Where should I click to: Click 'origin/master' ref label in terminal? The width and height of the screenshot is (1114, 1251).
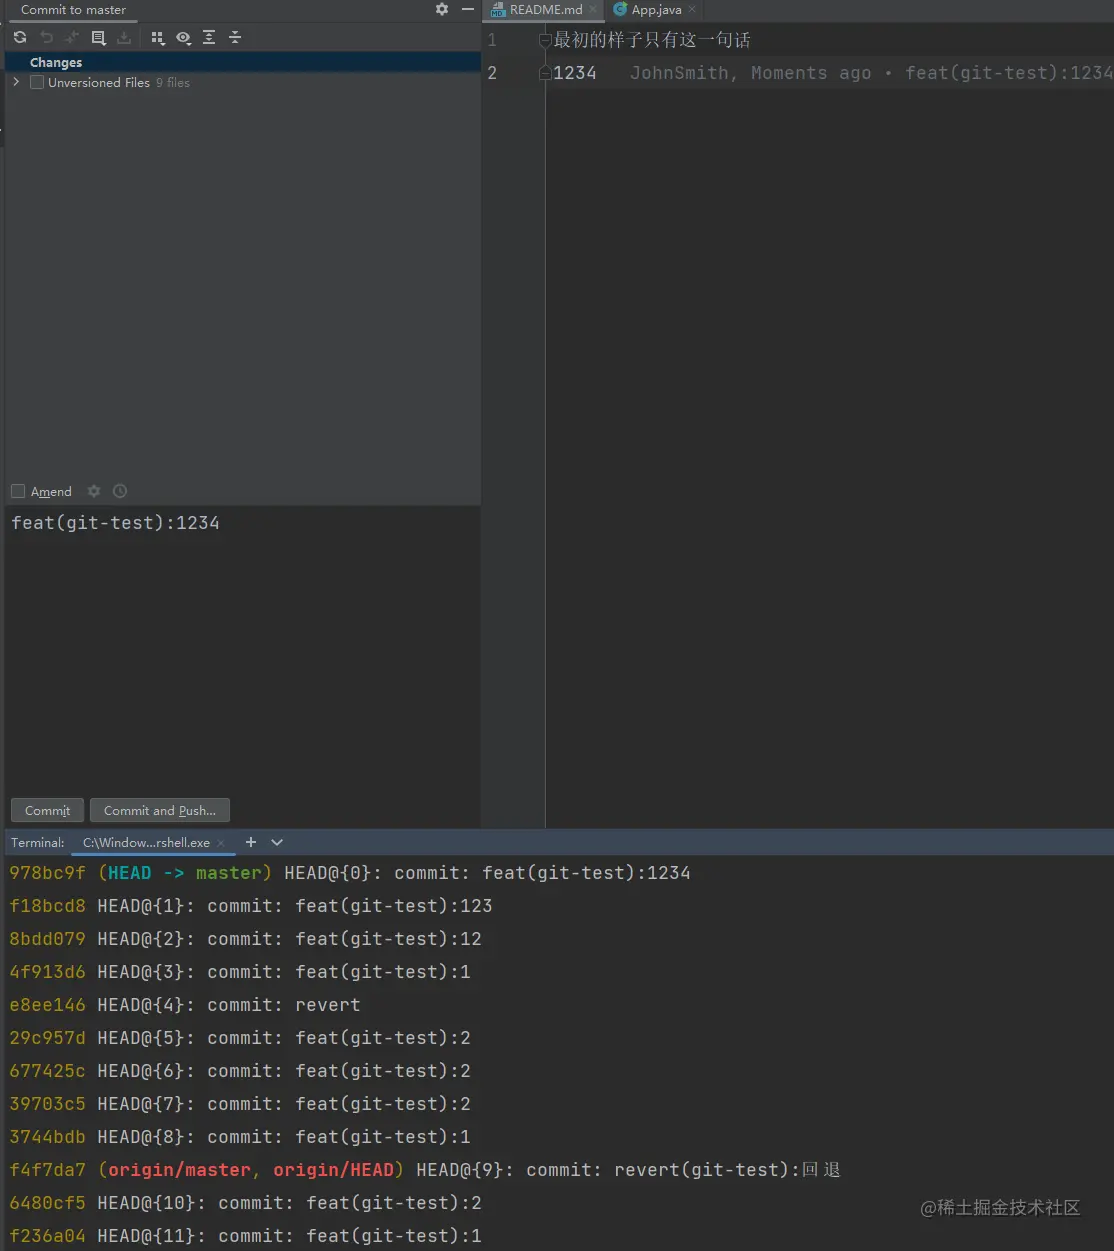point(180,1170)
